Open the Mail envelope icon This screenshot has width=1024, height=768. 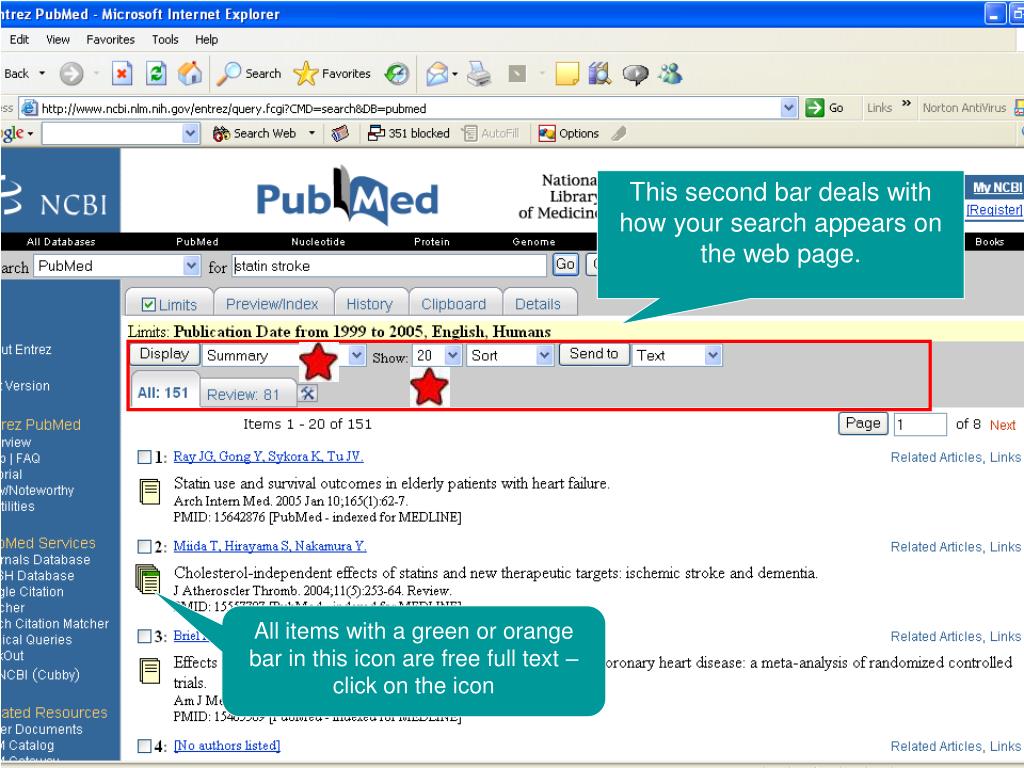point(437,74)
